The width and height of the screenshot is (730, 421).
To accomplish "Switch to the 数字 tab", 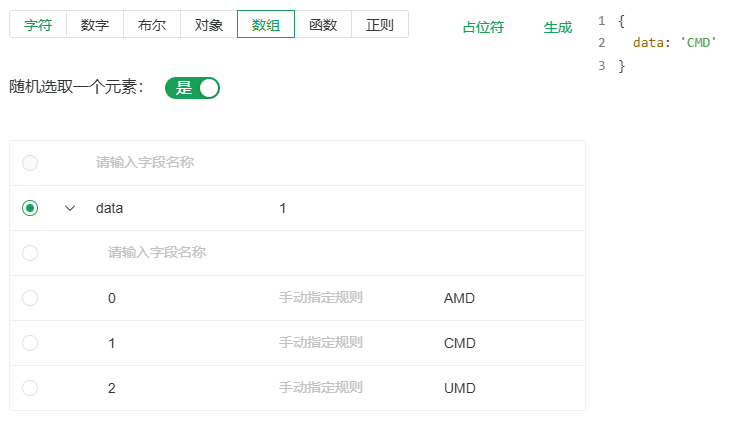I will 95,24.
